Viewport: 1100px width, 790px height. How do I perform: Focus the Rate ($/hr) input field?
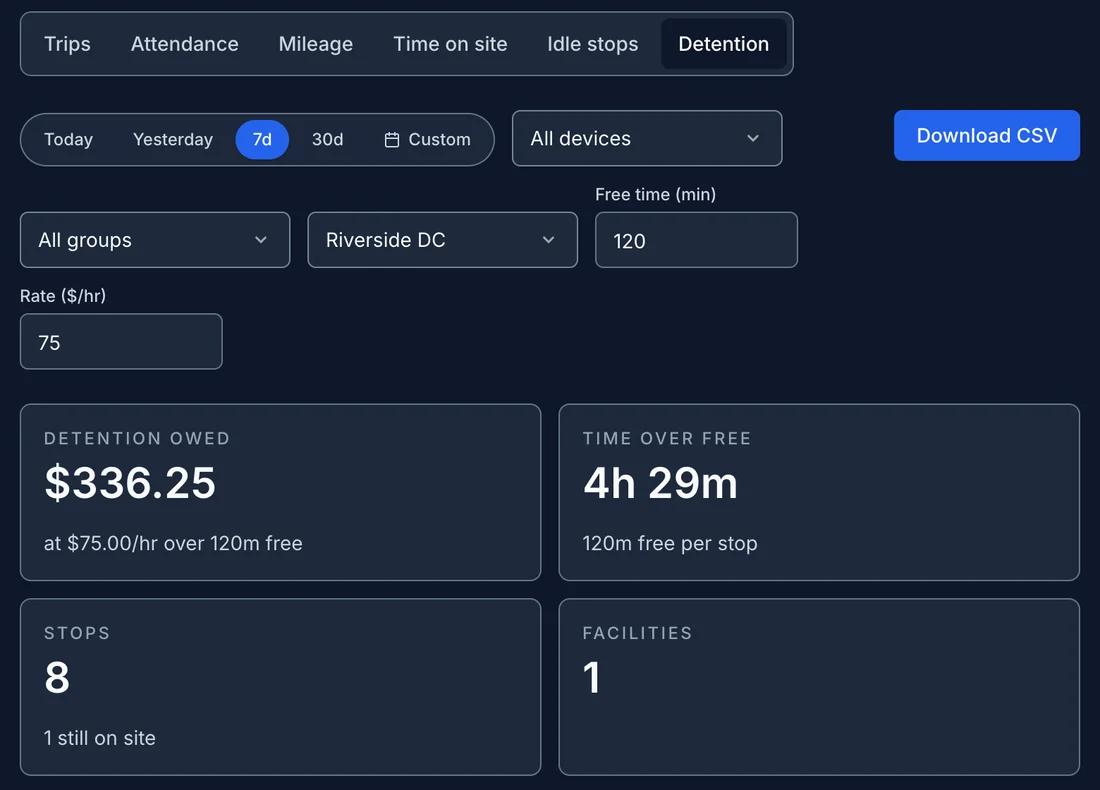pyautogui.click(x=121, y=342)
